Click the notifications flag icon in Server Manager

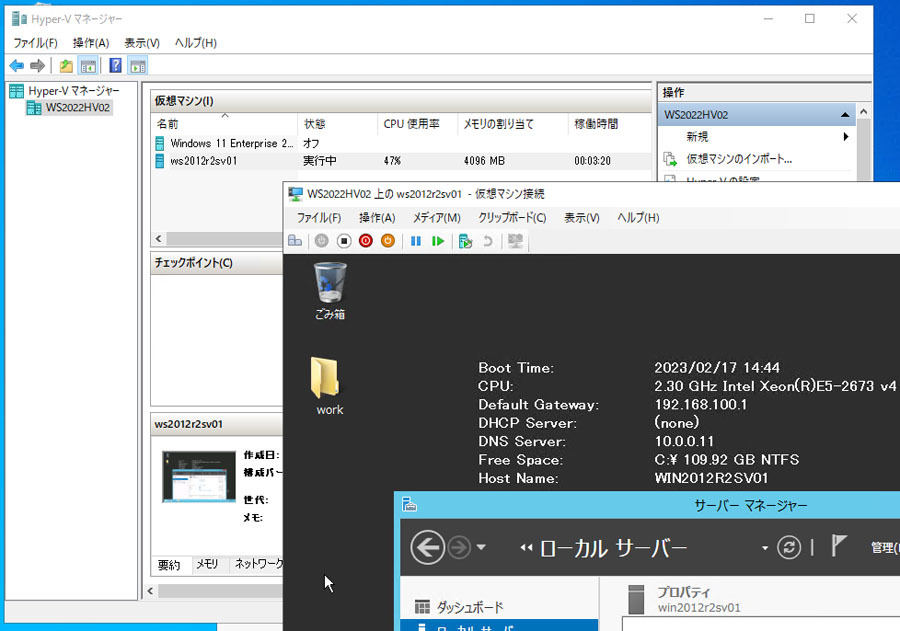(x=839, y=545)
